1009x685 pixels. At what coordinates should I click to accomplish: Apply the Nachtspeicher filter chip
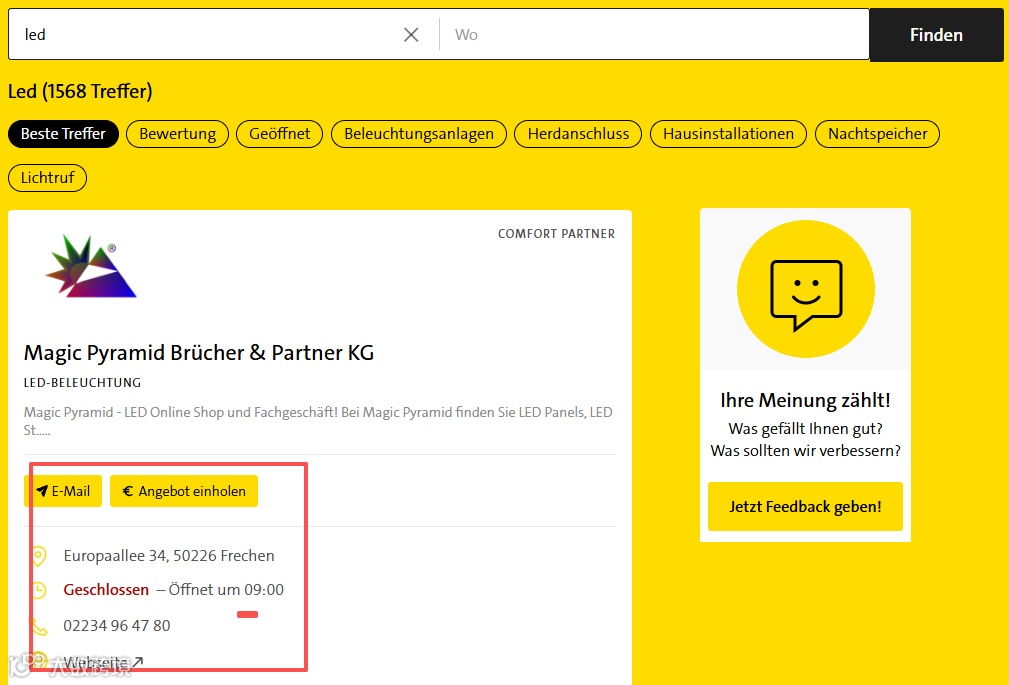click(x=877, y=134)
